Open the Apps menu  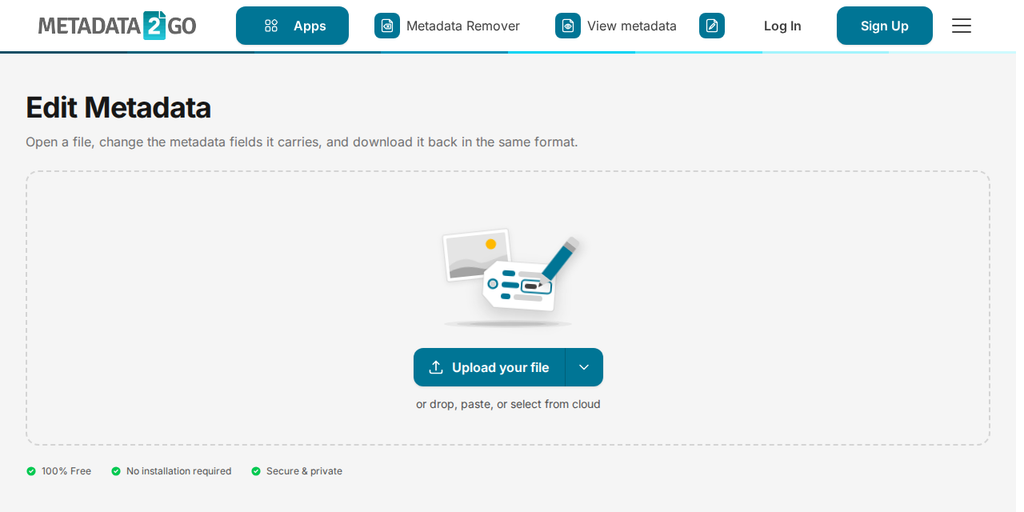[x=293, y=26]
